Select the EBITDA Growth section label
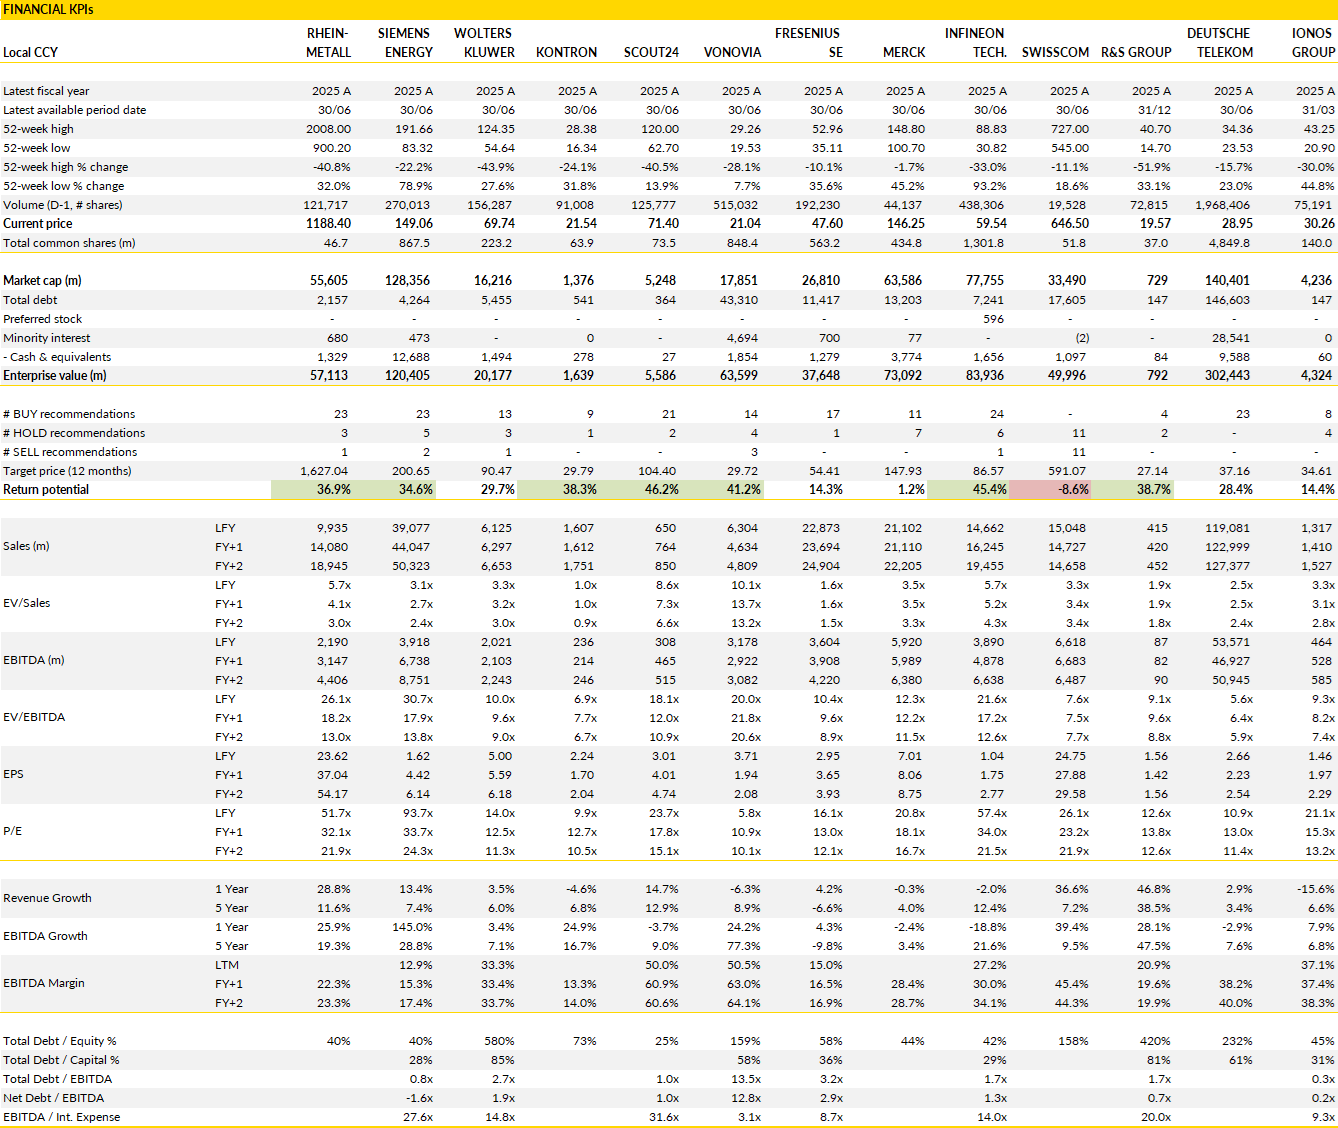 coord(45,937)
